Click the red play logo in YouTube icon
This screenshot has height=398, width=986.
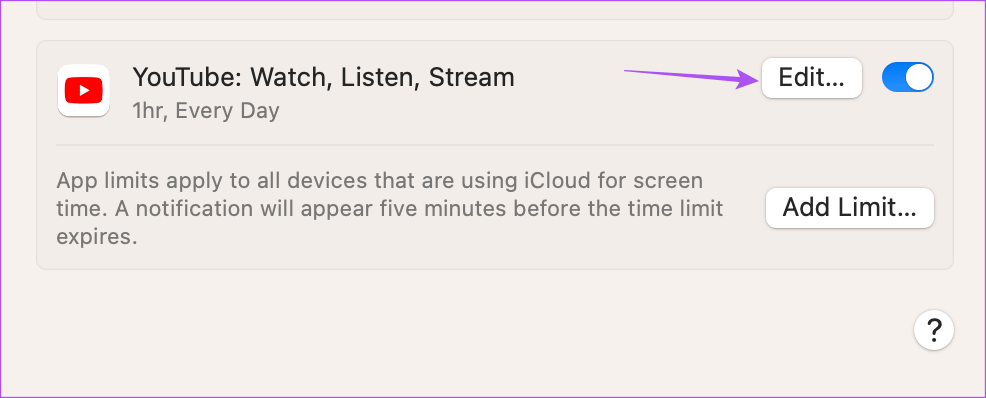click(84, 91)
